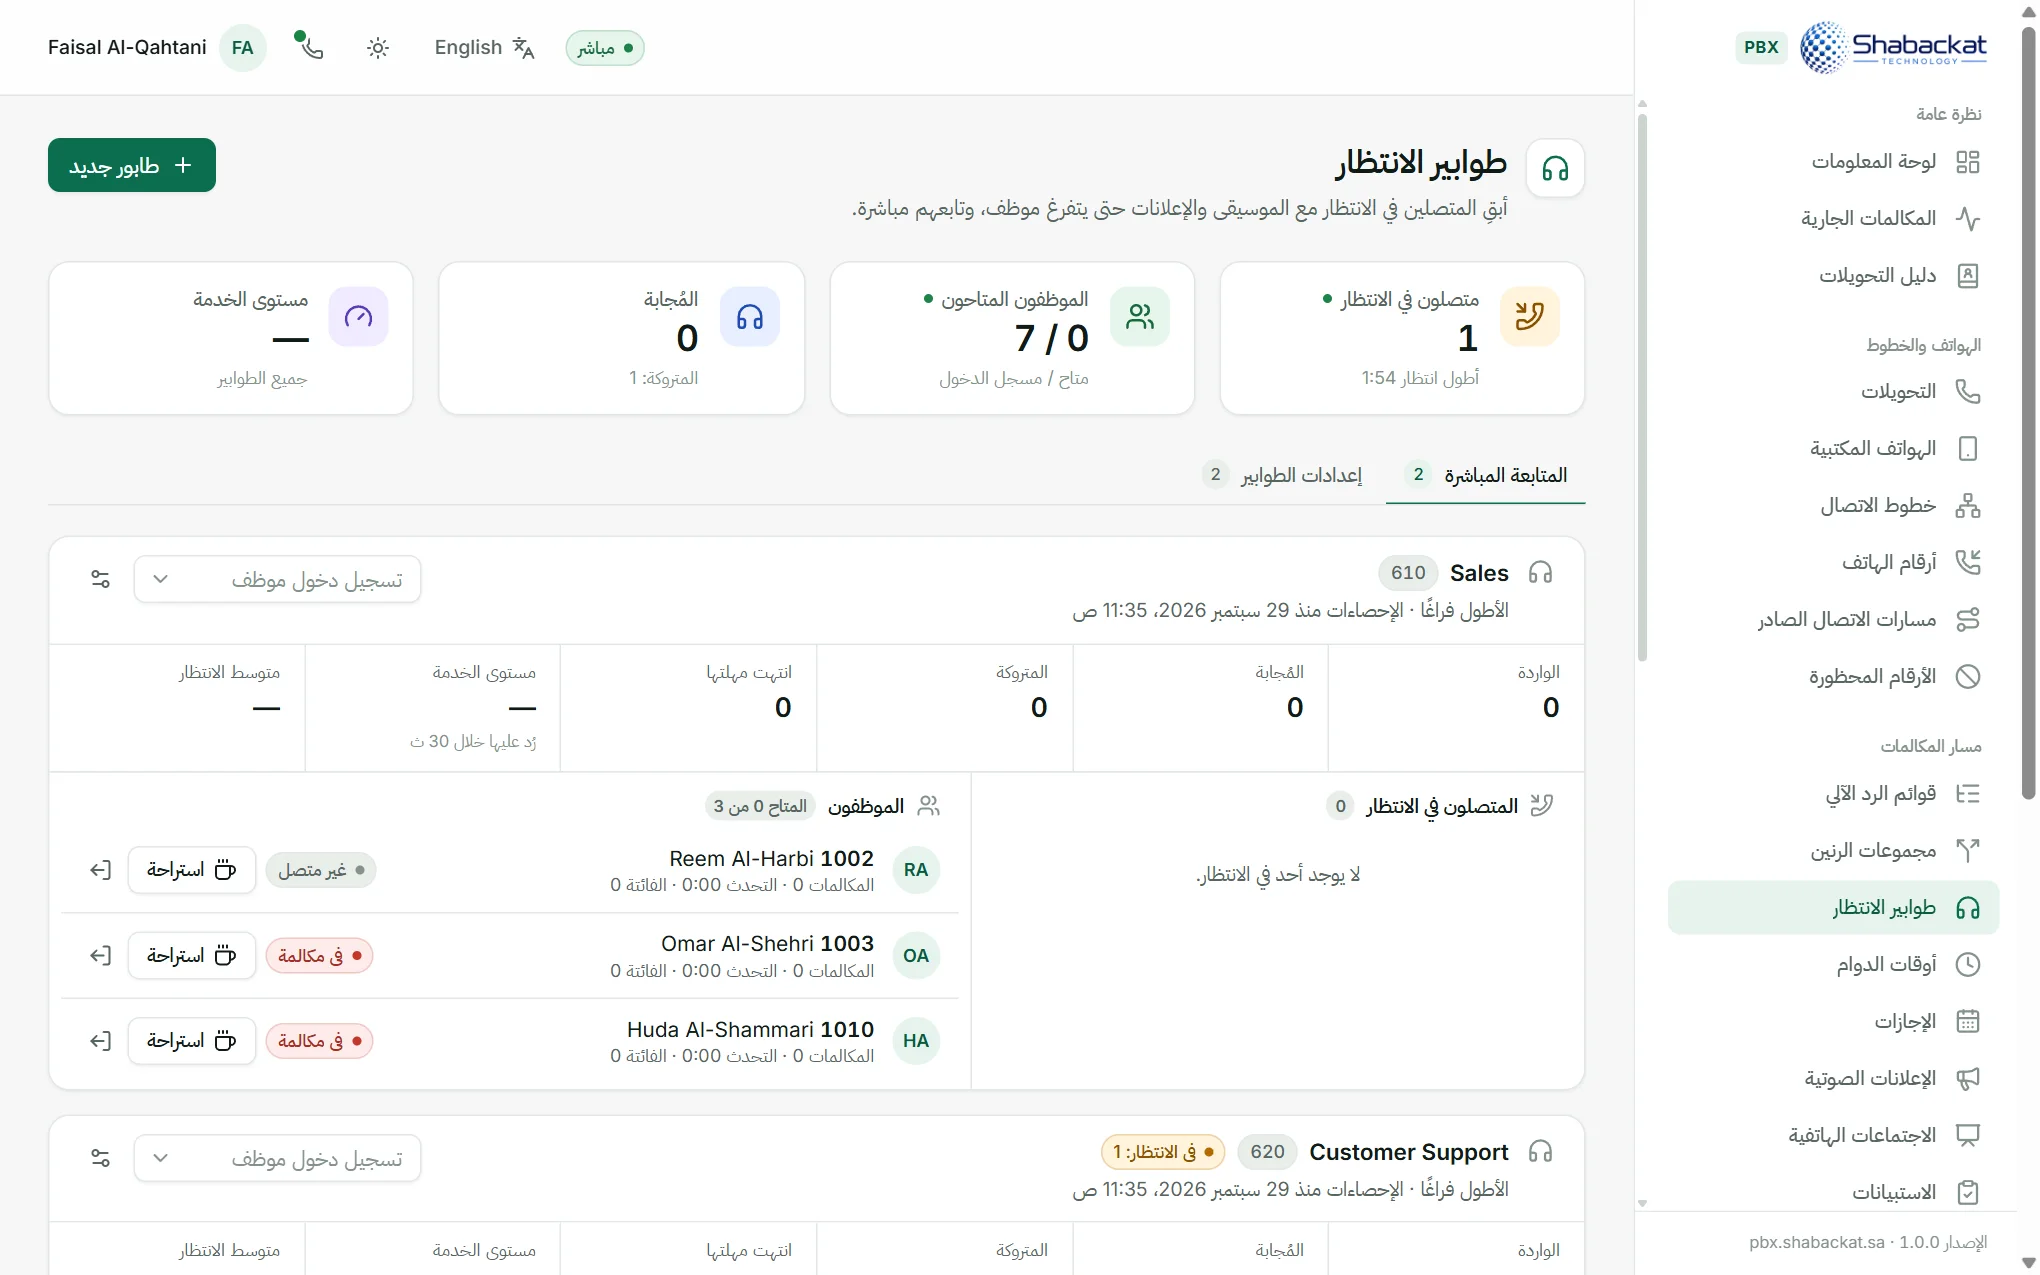
Task: Click المُجابة answered calls stat card
Action: point(621,338)
